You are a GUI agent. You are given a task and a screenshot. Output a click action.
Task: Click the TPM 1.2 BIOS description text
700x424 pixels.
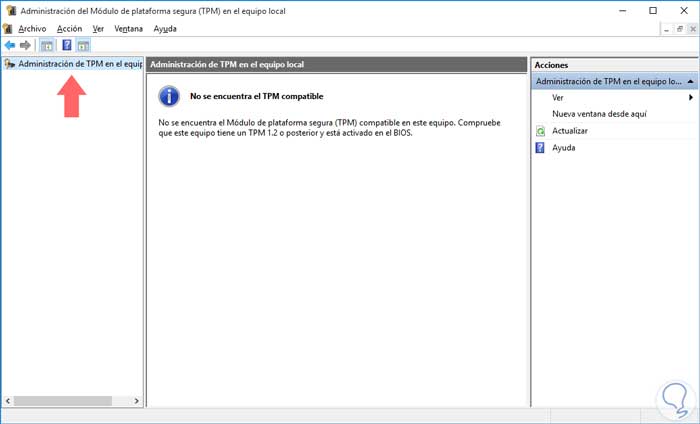329,128
